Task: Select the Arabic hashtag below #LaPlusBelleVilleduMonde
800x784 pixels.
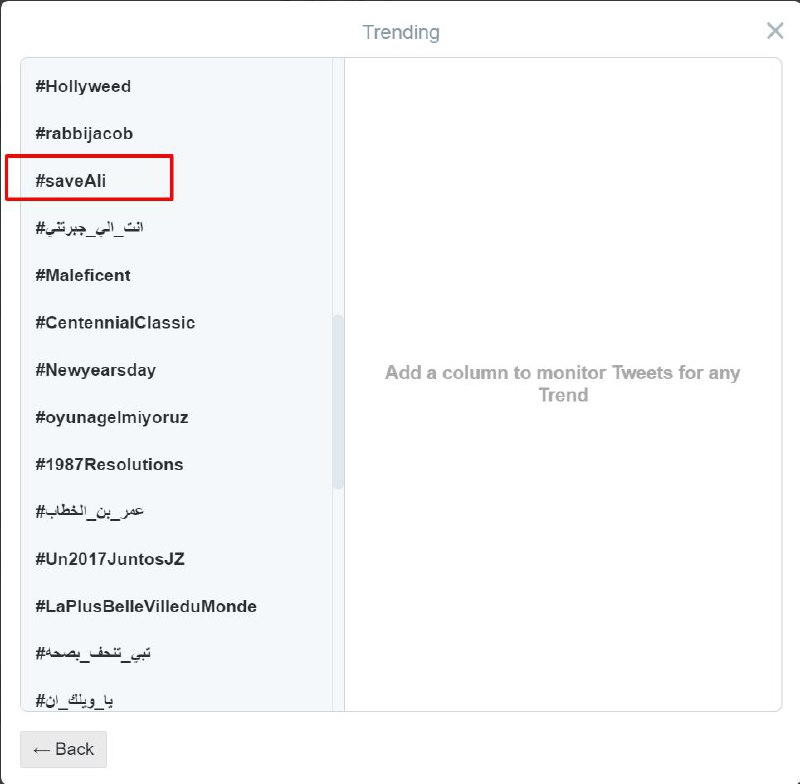Action: coord(93,654)
